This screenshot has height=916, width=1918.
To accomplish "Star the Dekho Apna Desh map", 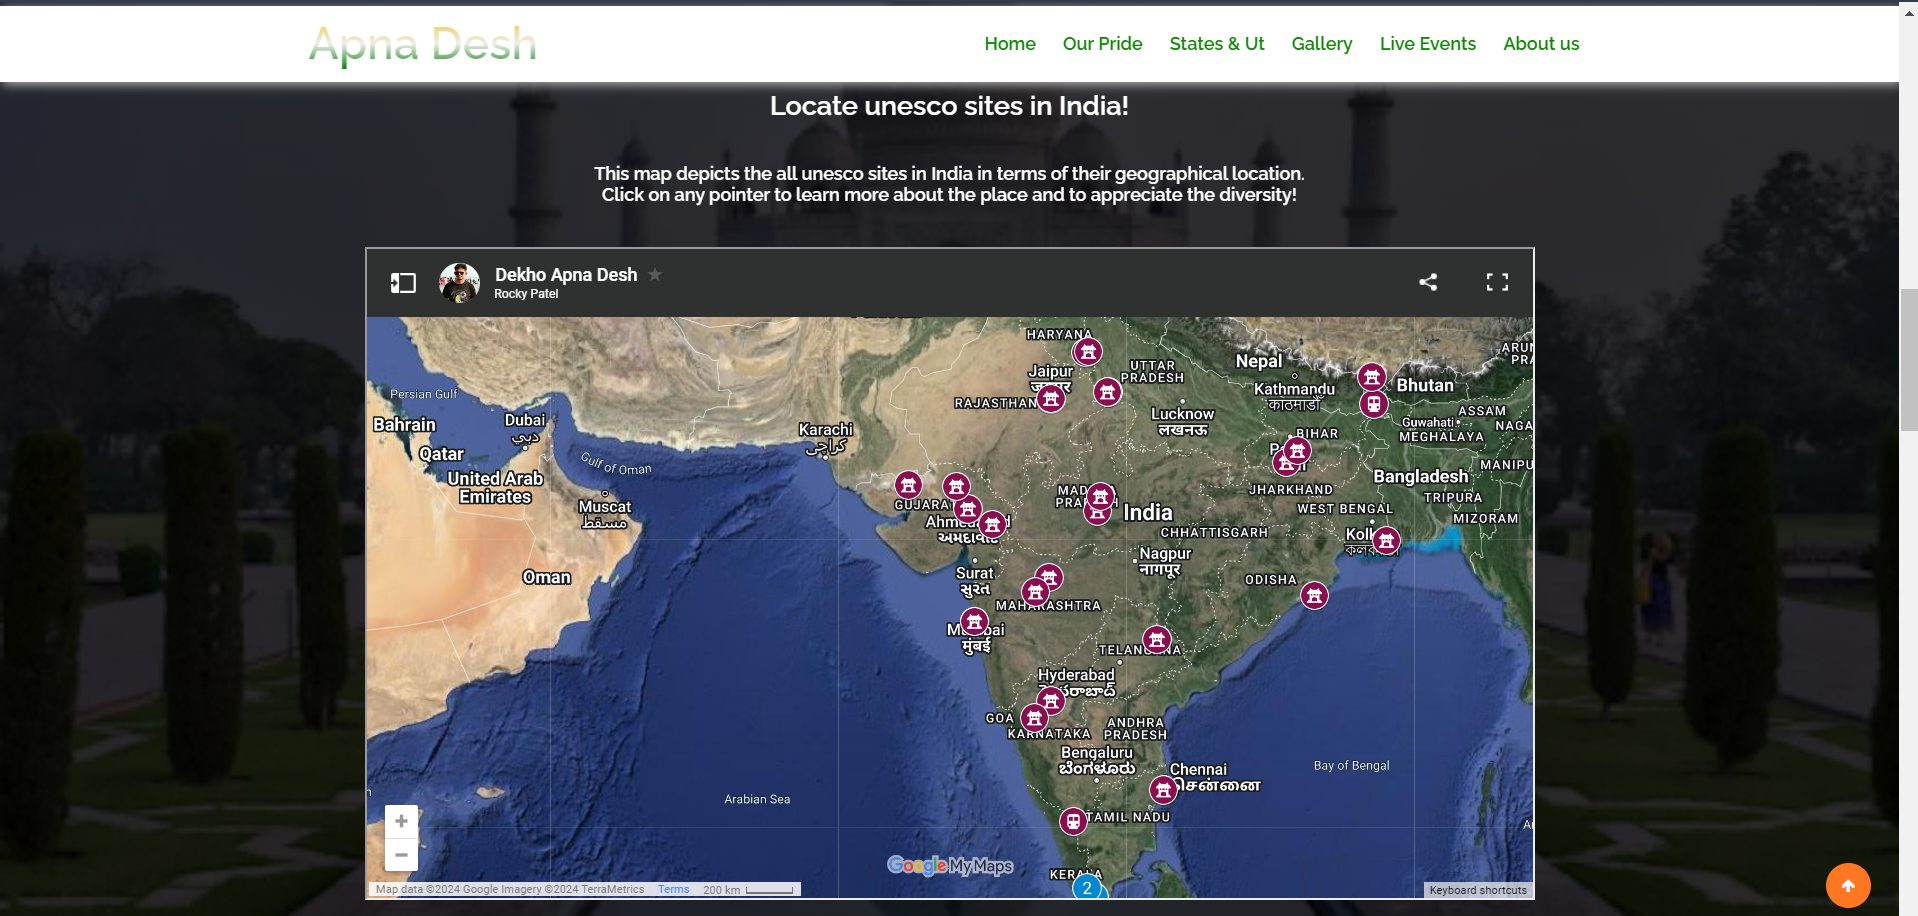I will coord(655,274).
